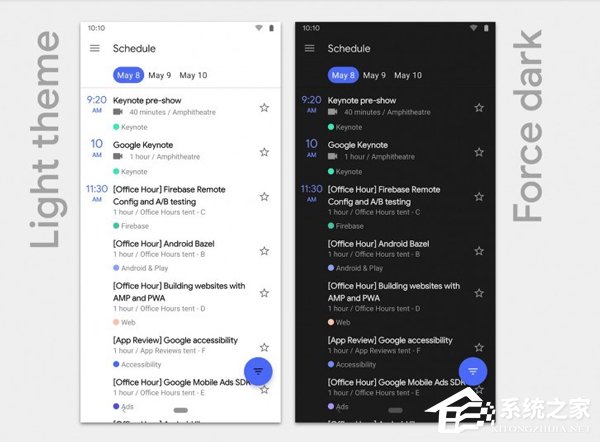Open Google Keynote session, light theme
Image resolution: width=600 pixels, height=442 pixels.
pyautogui.click(x=143, y=145)
